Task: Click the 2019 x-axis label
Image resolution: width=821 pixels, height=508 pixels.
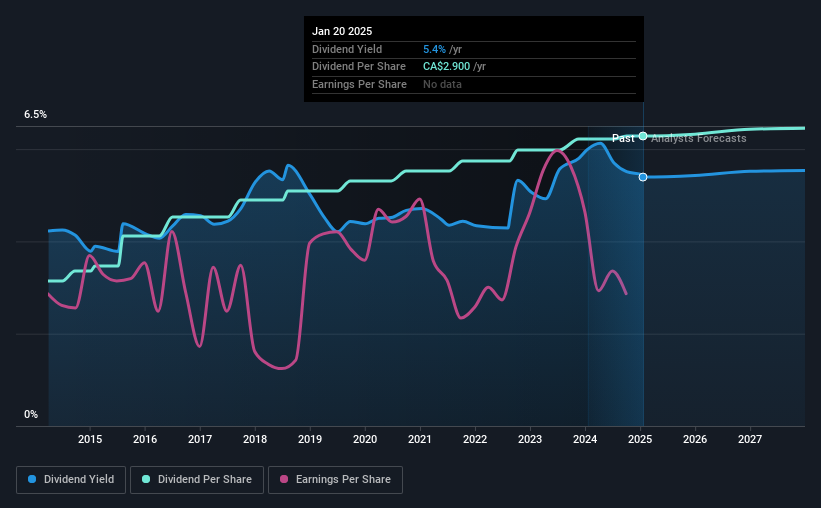Action: [x=310, y=439]
